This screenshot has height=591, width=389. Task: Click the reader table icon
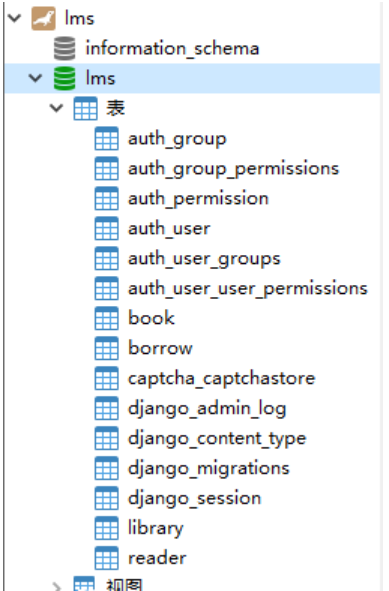[106, 558]
